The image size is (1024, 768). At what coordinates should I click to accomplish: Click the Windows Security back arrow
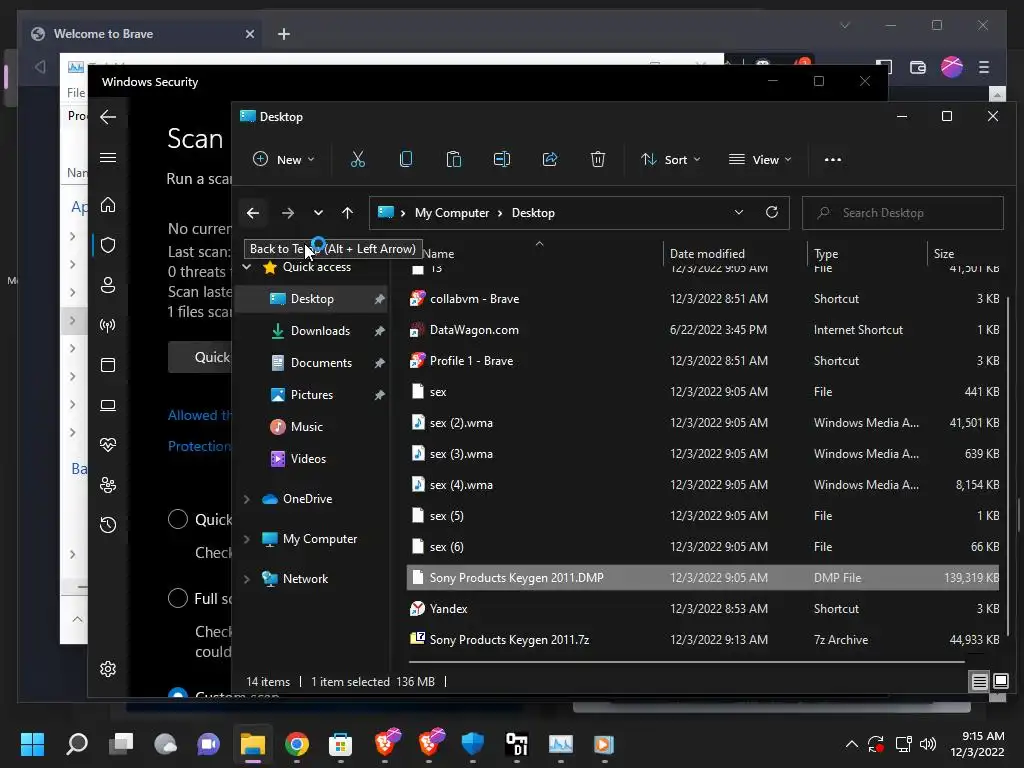(x=108, y=117)
